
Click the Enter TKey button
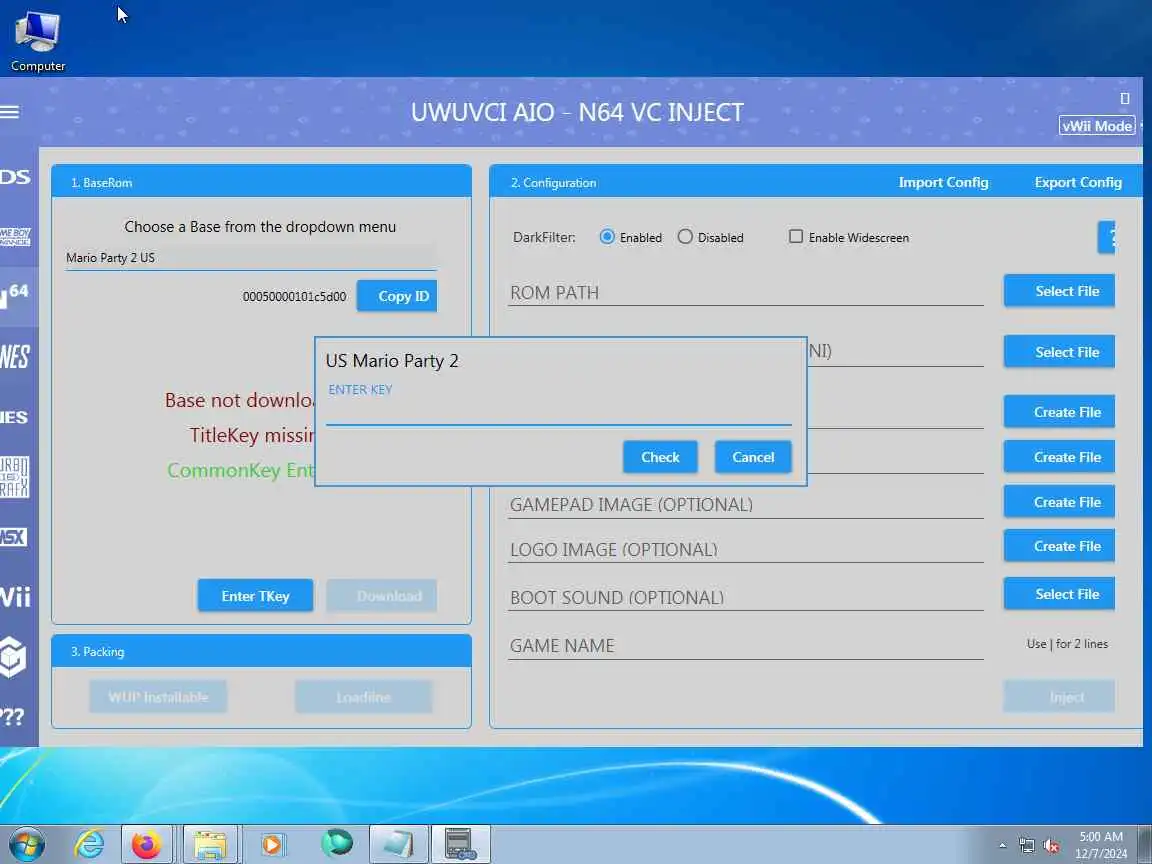(255, 596)
